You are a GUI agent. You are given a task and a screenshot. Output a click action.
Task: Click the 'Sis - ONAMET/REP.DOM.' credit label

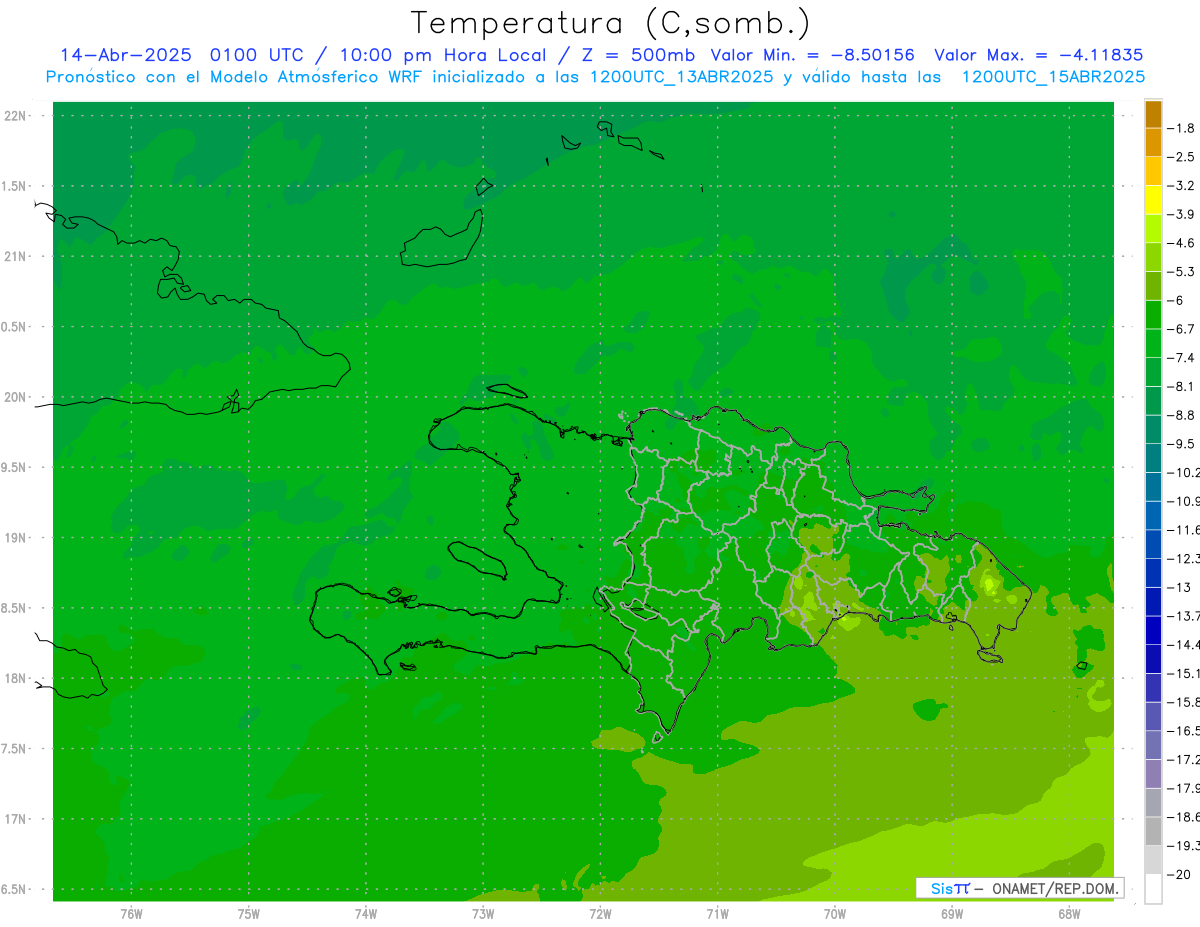(1019, 888)
